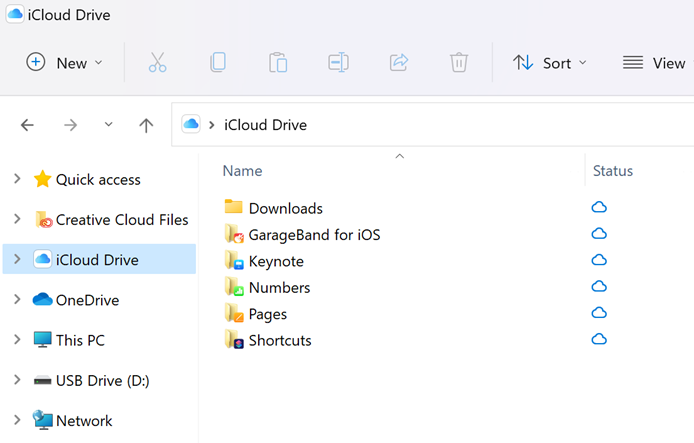694x443 pixels.
Task: Click the cloud status icon for Shortcuts
Action: coord(599,339)
